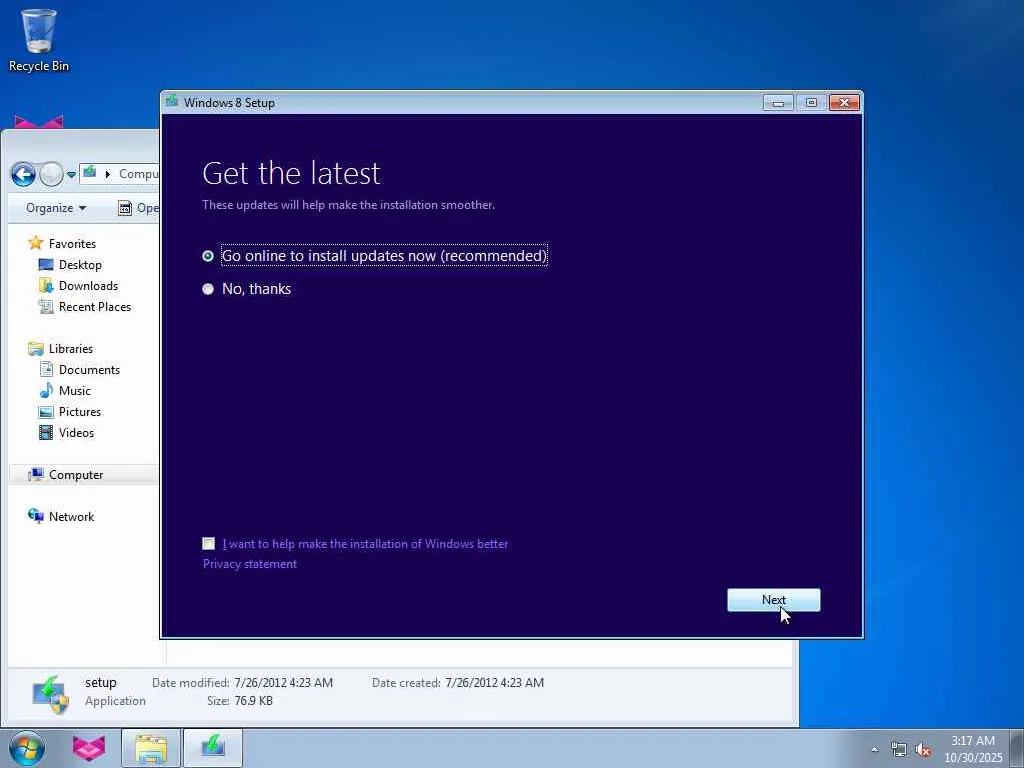Screen dimensions: 1024x768
Task: Click the Favorites star icon
Action: point(35,243)
